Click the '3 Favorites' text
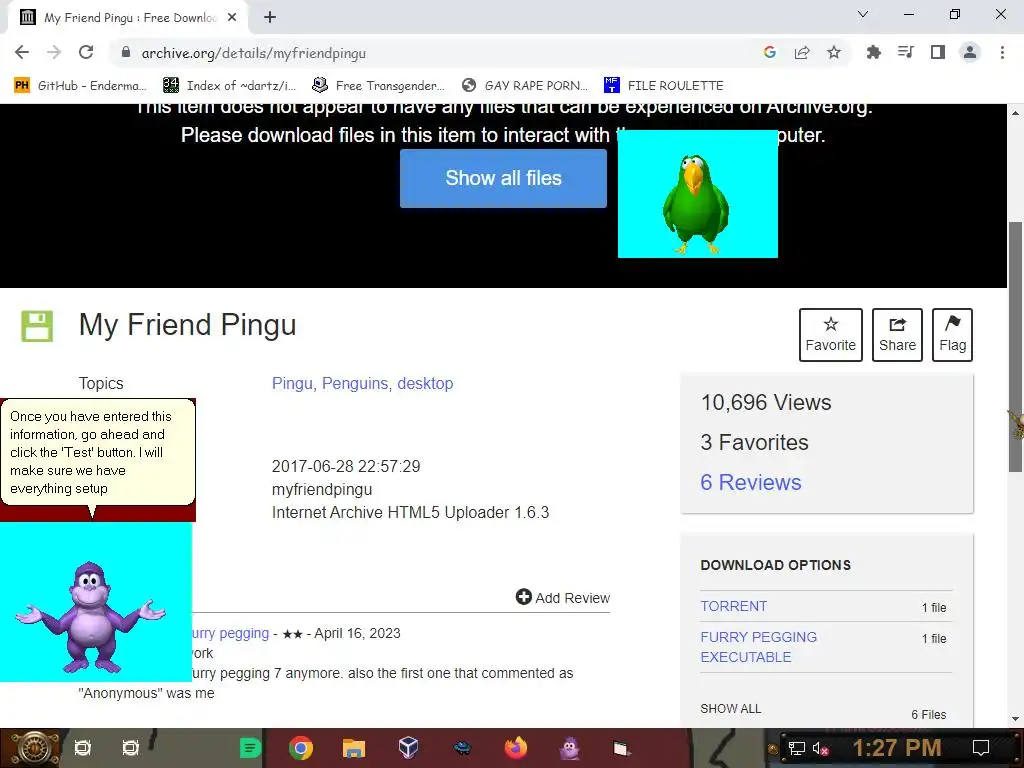Screen dimensions: 1024x768 click(754, 442)
